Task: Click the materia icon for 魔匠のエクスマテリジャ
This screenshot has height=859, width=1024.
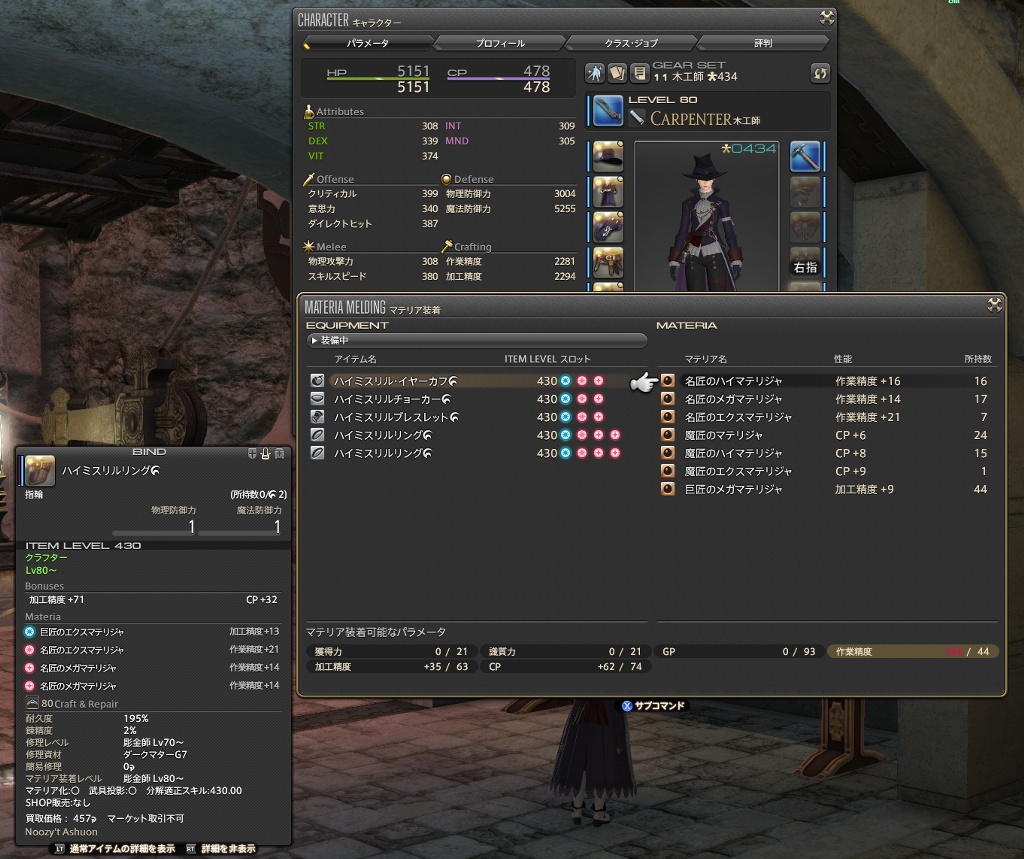Action: tap(667, 471)
